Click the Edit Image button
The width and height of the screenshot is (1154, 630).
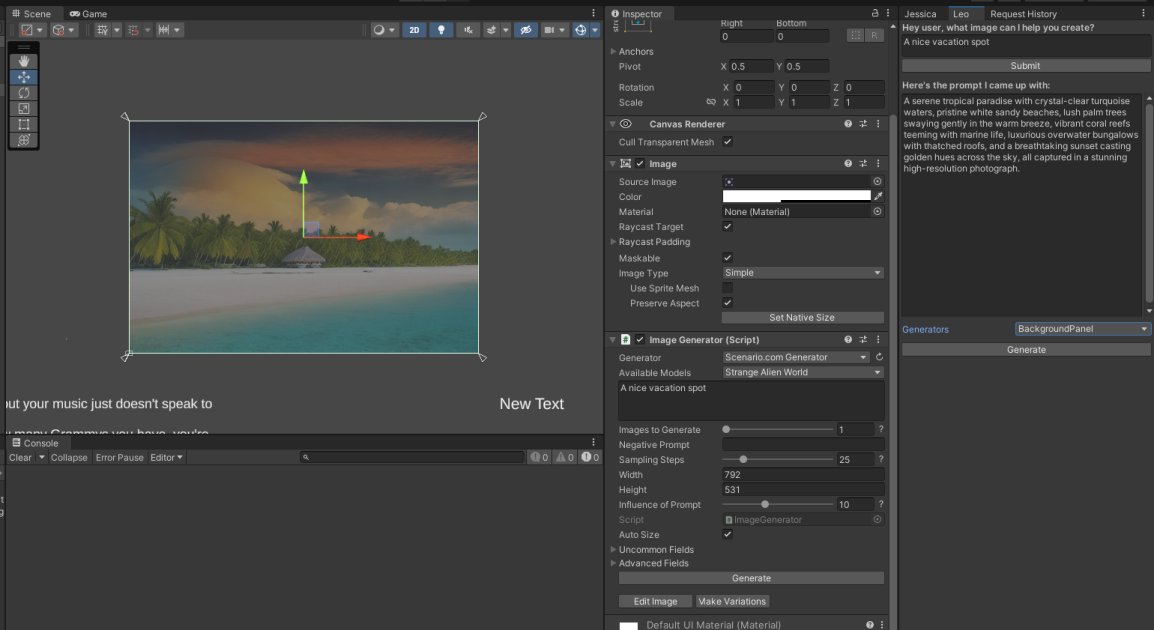(x=655, y=601)
